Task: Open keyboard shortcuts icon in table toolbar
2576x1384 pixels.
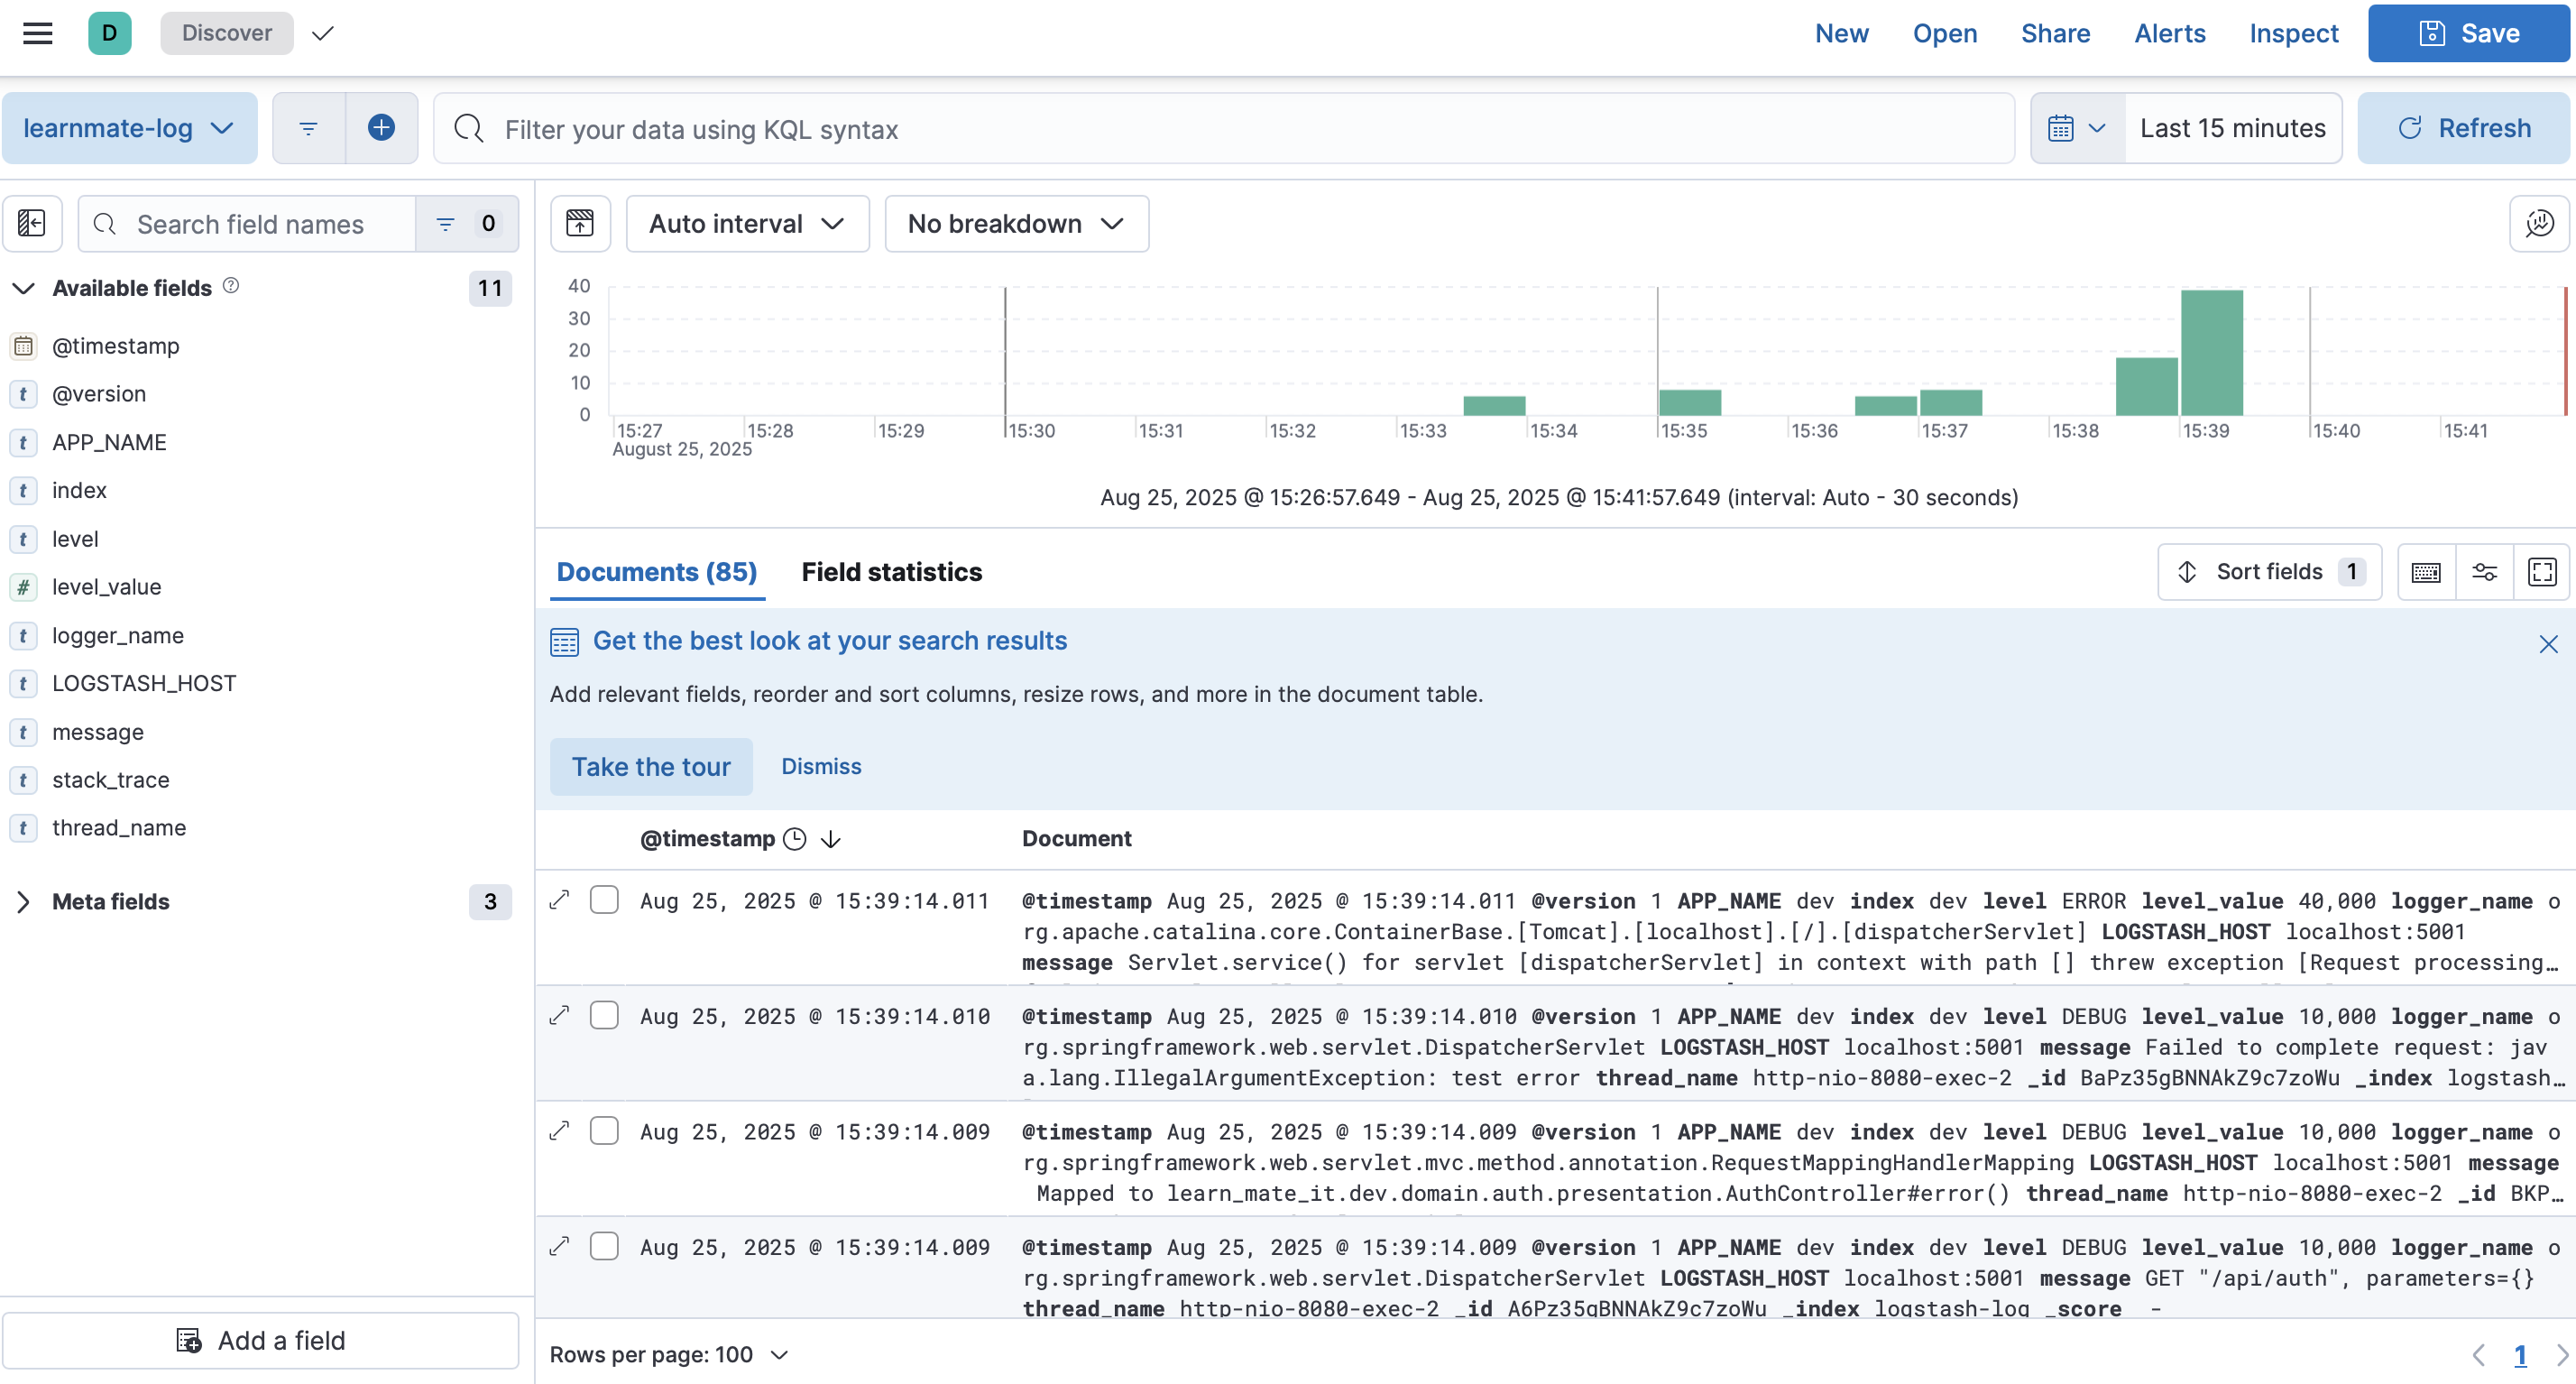Action: click(2426, 572)
